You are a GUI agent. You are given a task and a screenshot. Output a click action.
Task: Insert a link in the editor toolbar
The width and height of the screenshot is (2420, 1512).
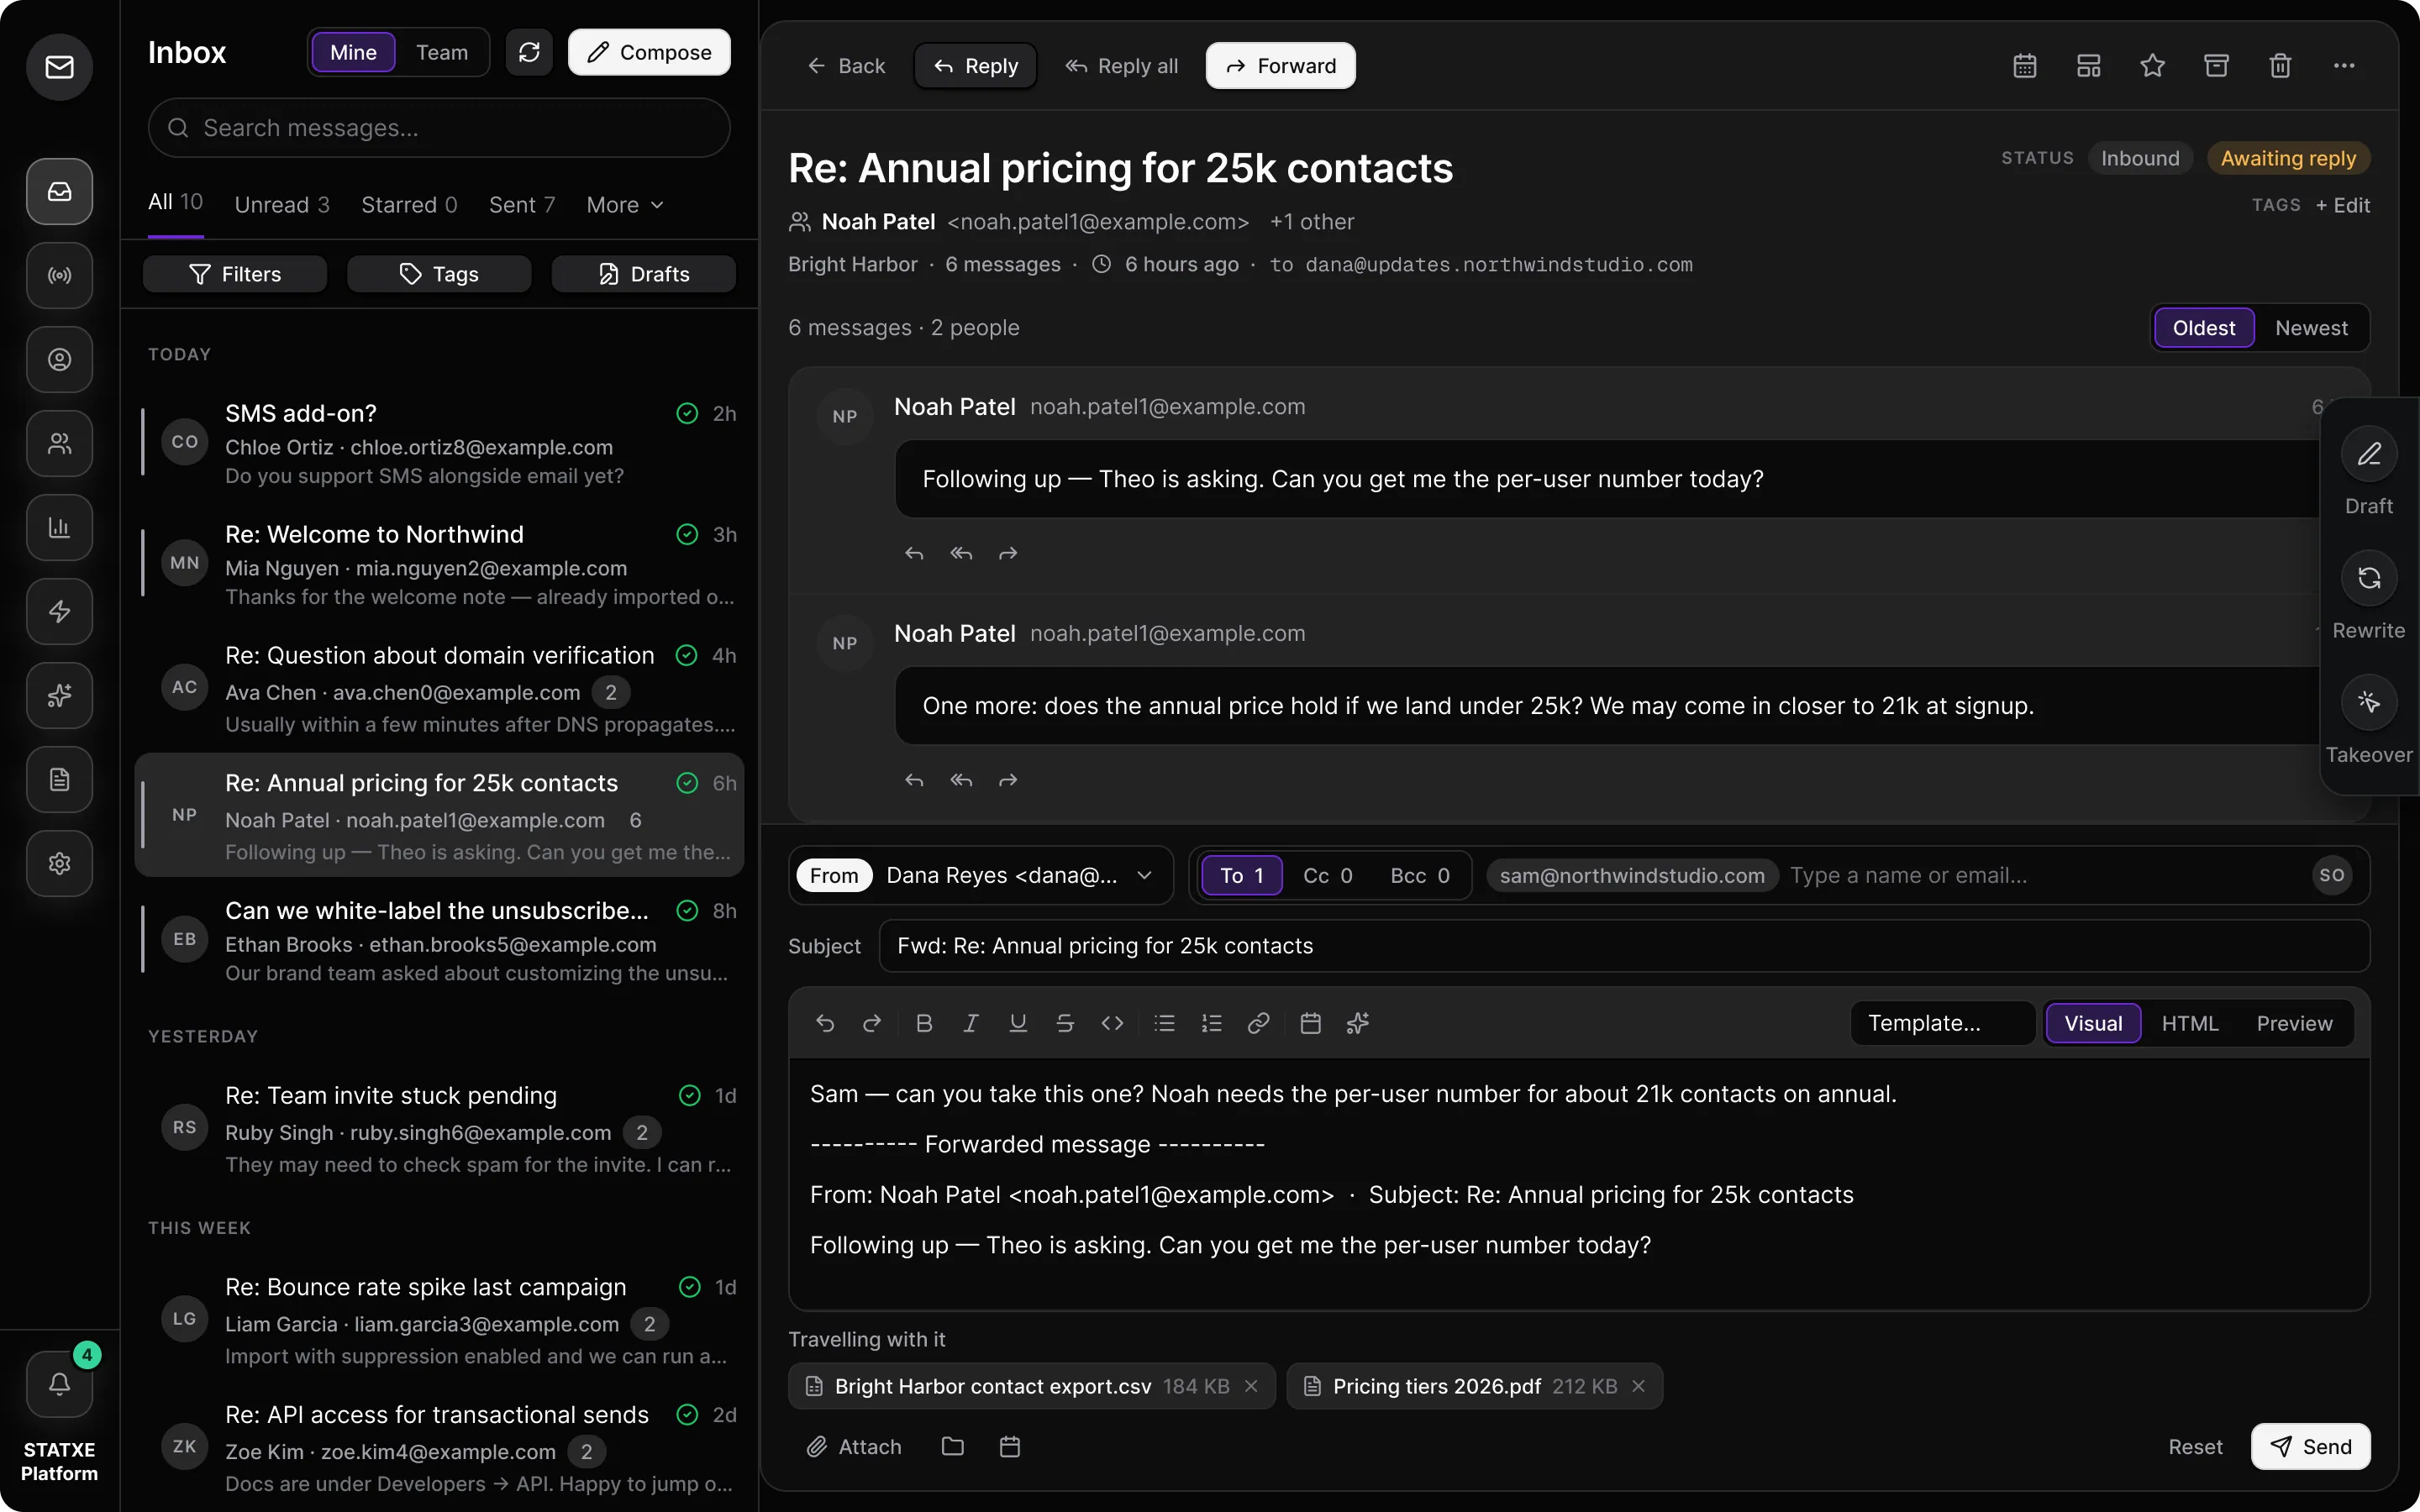pos(1258,1023)
